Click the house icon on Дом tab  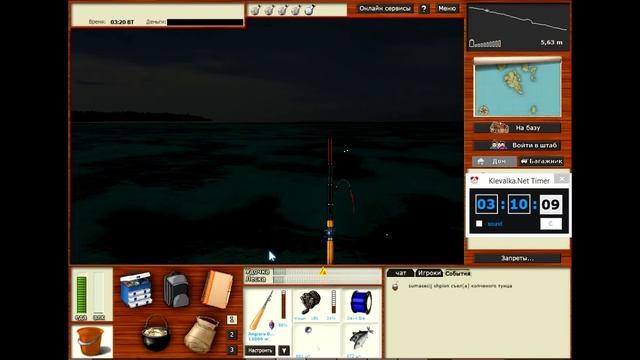[x=481, y=161]
